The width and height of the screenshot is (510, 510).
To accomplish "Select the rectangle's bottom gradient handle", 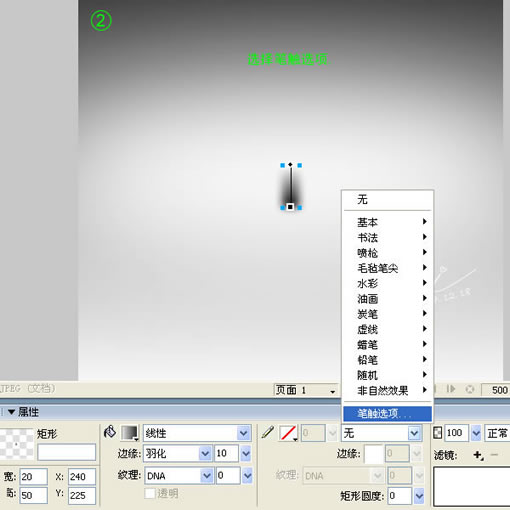I will point(290,207).
